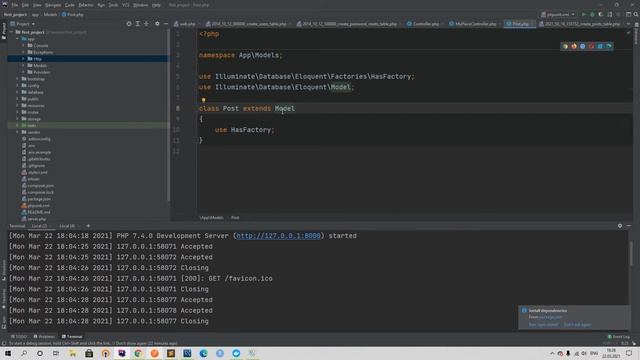Click Run 'npm install' notification link

[543, 325]
